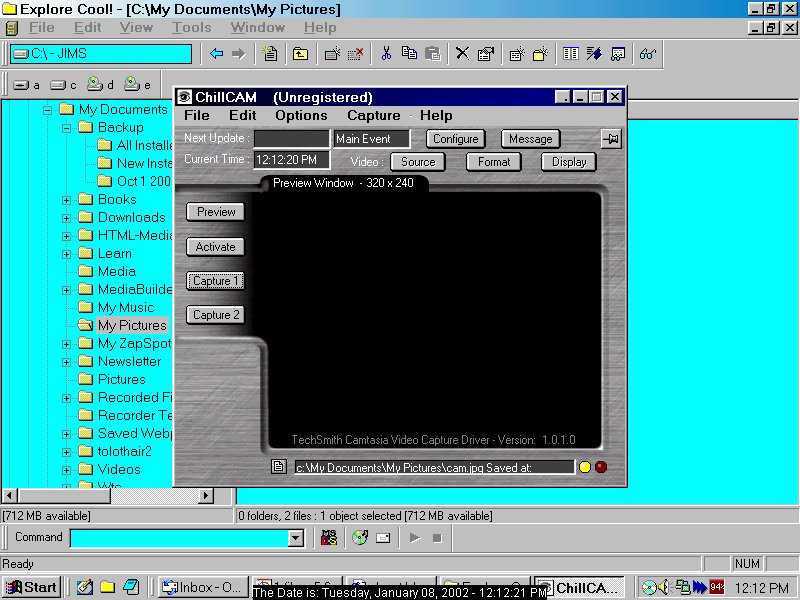Click the two-column view icon
The width and height of the screenshot is (800, 600).
pyautogui.click(x=570, y=53)
